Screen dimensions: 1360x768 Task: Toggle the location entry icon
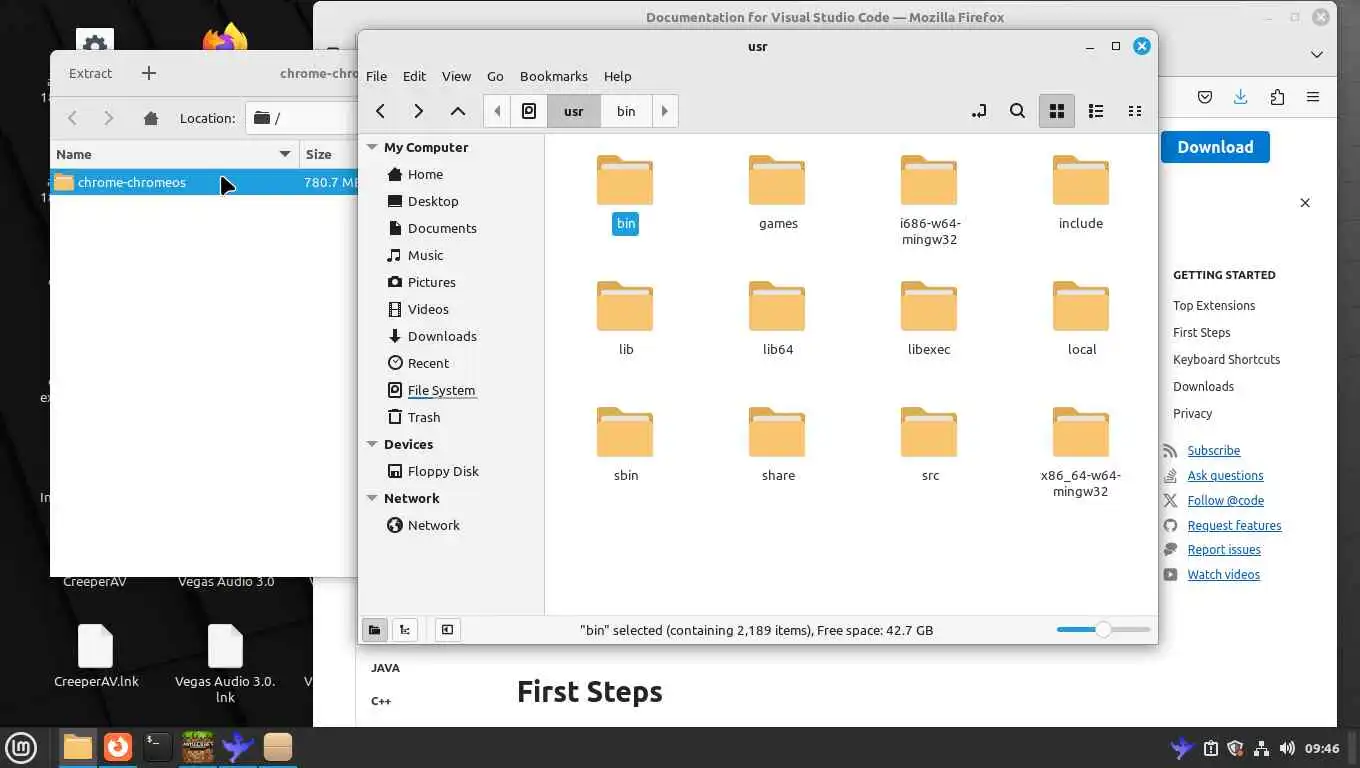click(979, 111)
